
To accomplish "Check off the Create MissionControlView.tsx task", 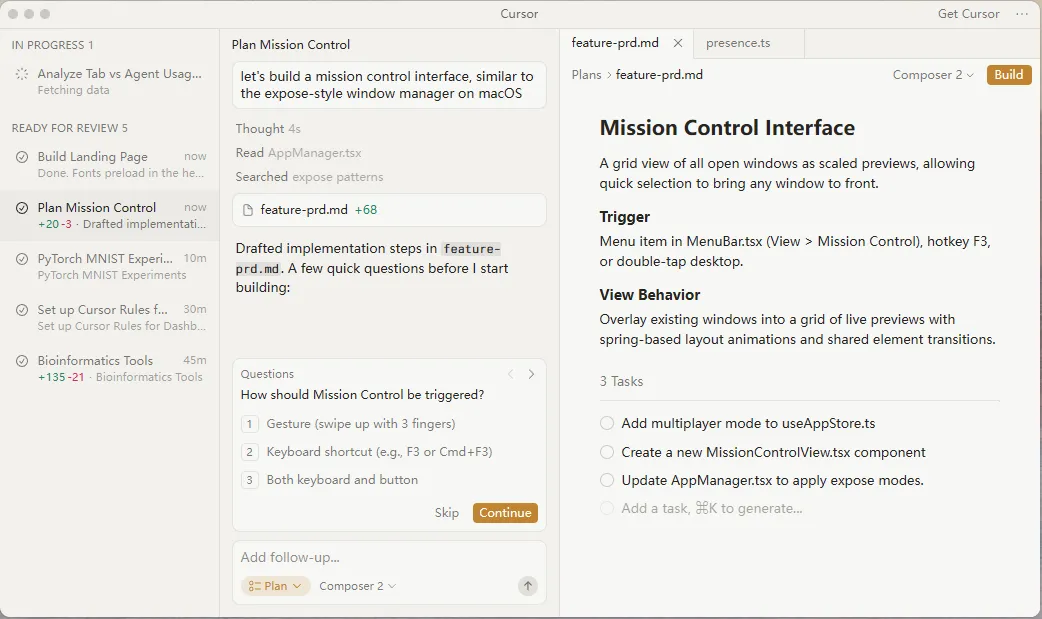I will tap(607, 452).
